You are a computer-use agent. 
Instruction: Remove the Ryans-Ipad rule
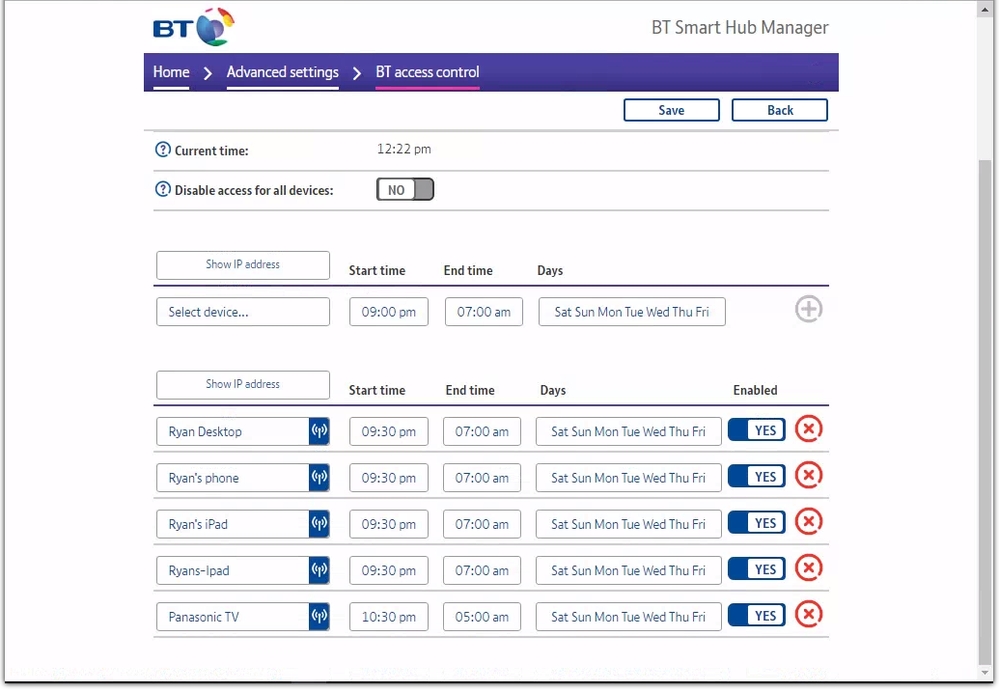809,568
